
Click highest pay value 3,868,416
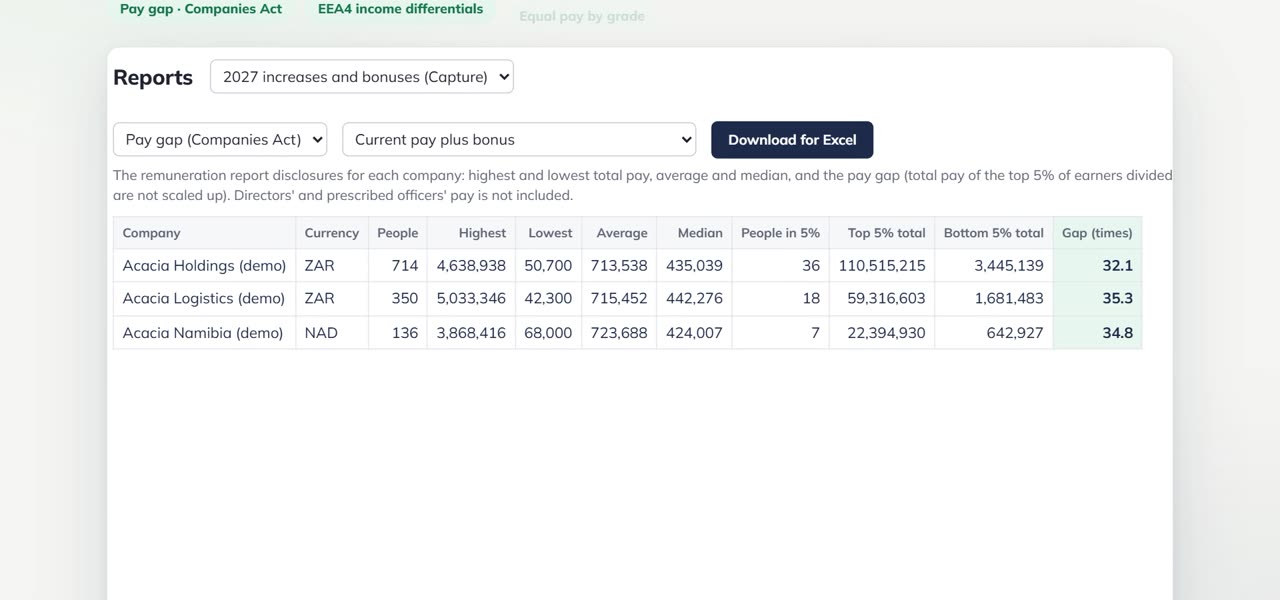coord(472,333)
